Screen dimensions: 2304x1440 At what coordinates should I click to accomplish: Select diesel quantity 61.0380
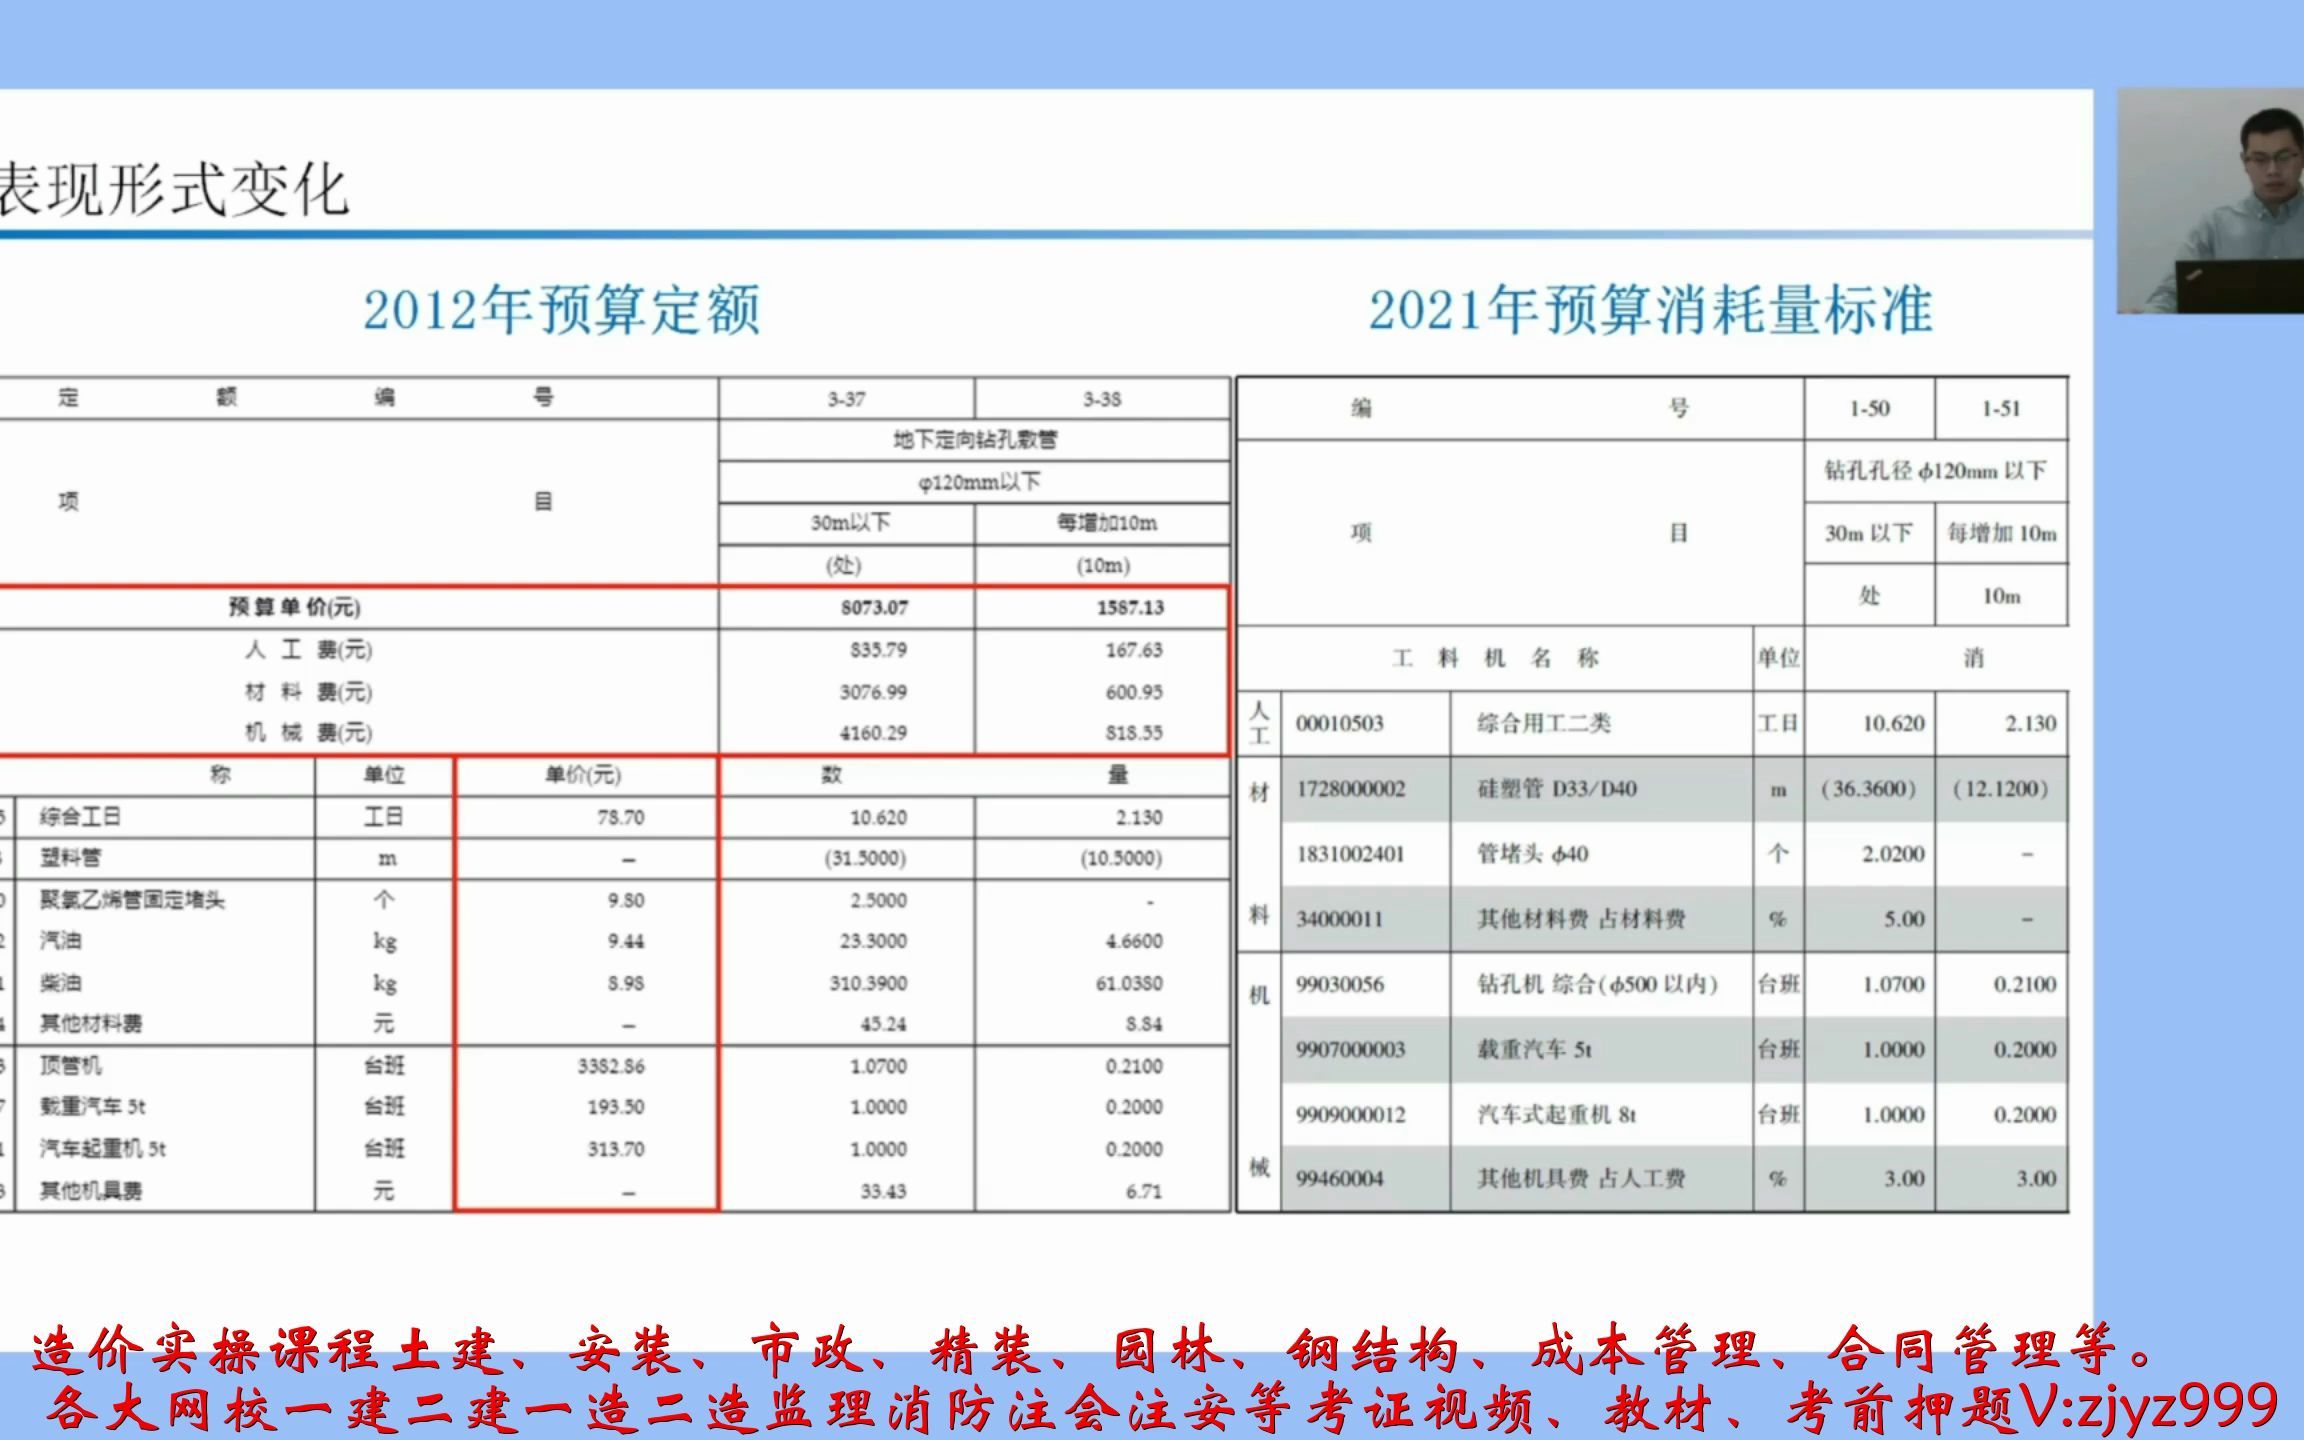[1129, 983]
